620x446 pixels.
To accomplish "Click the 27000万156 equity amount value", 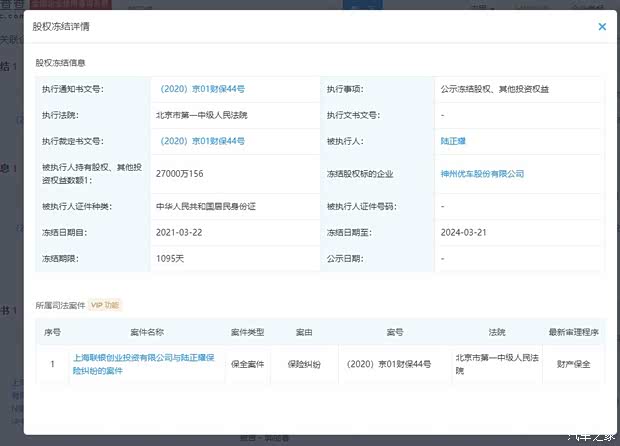I will (180, 174).
